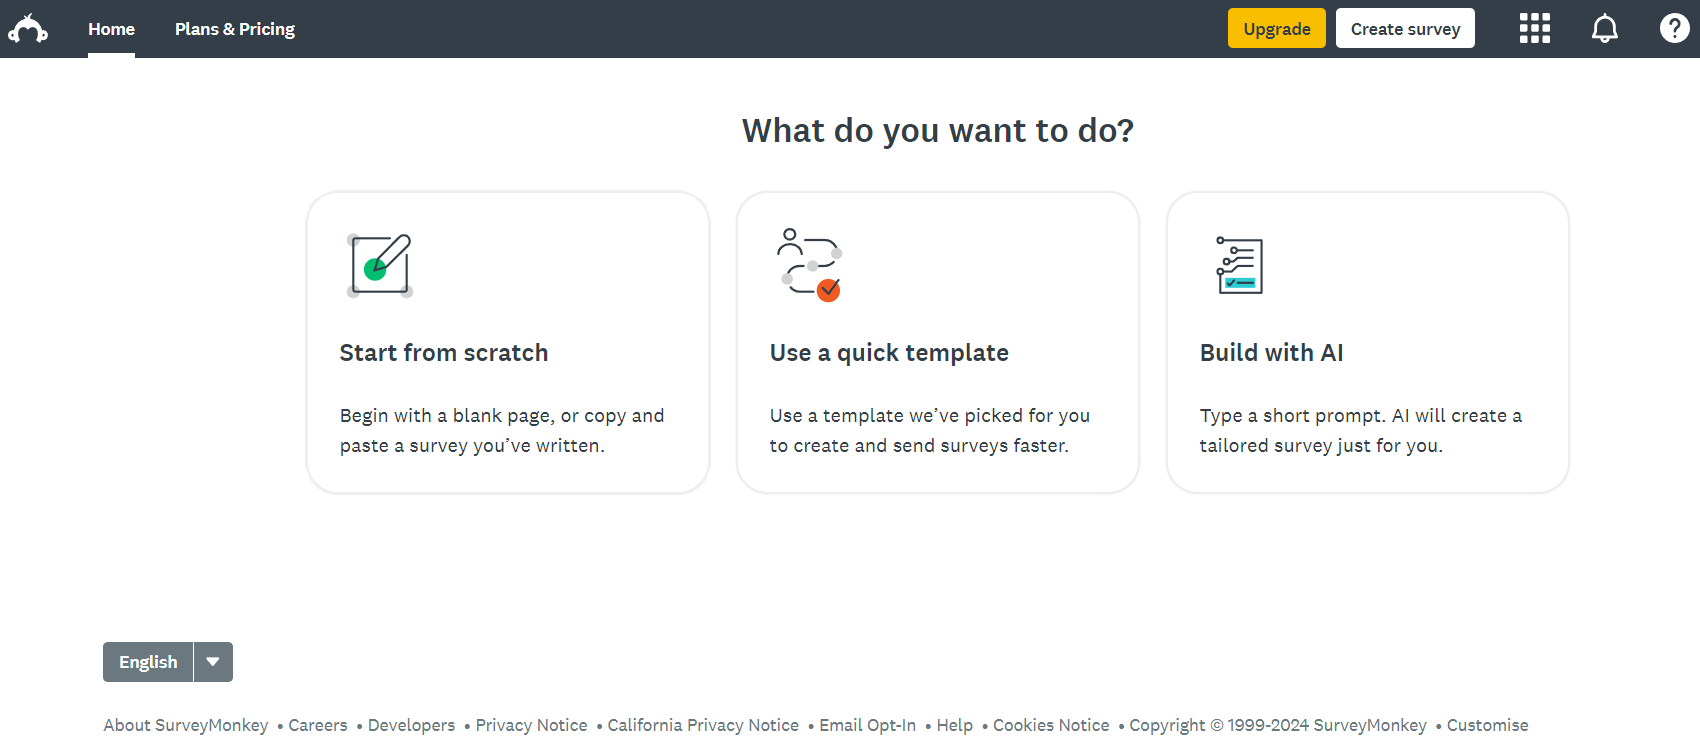Click the yellow Upgrade button
Image resolution: width=1700 pixels, height=752 pixels.
[1277, 28]
